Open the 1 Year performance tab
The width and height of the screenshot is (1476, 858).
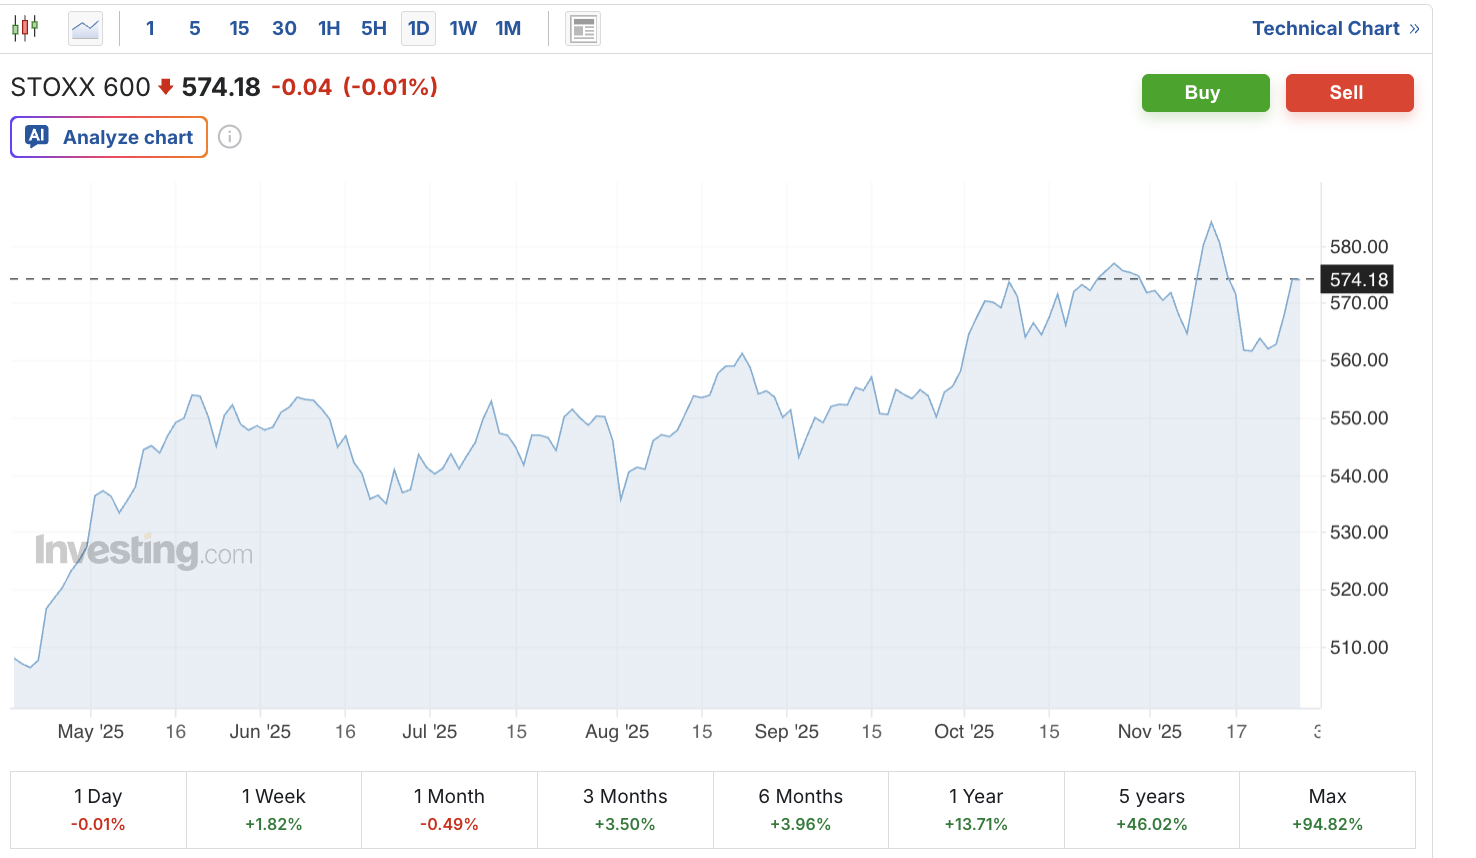tap(975, 809)
